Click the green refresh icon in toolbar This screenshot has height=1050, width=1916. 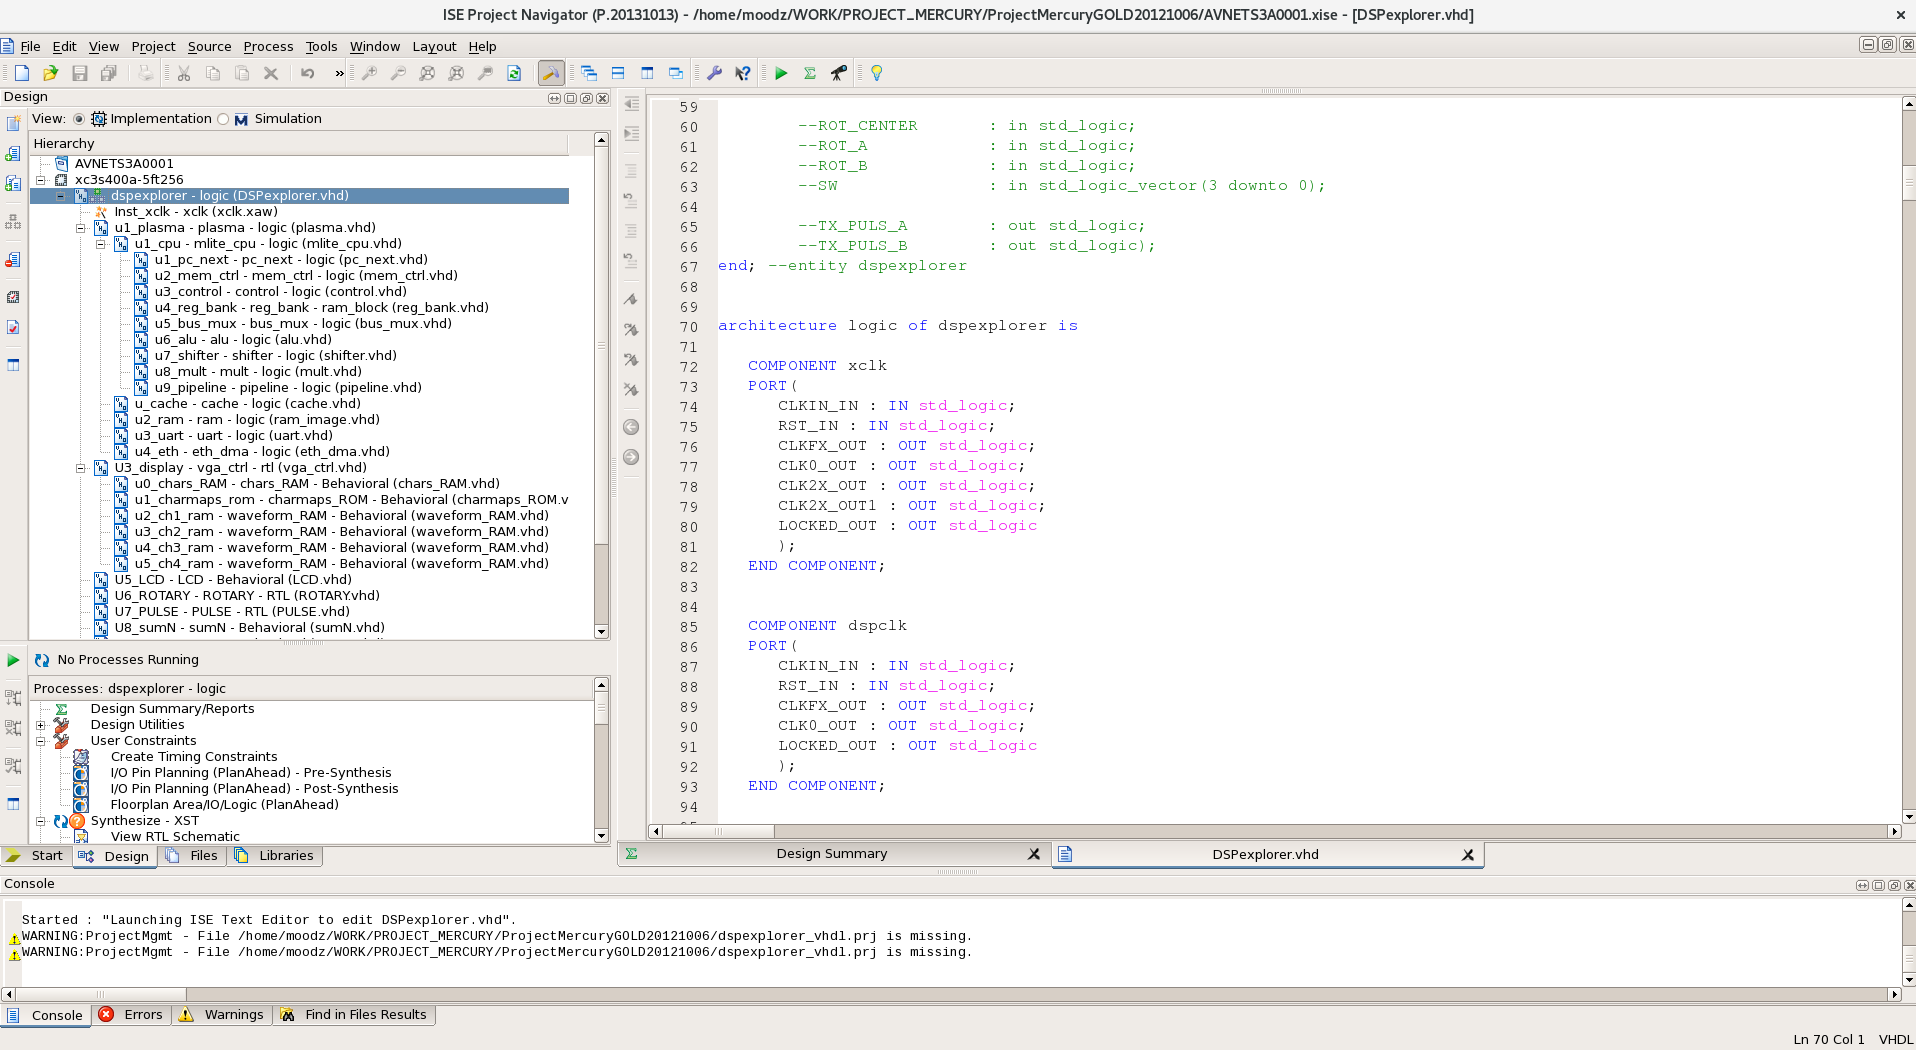pos(514,73)
